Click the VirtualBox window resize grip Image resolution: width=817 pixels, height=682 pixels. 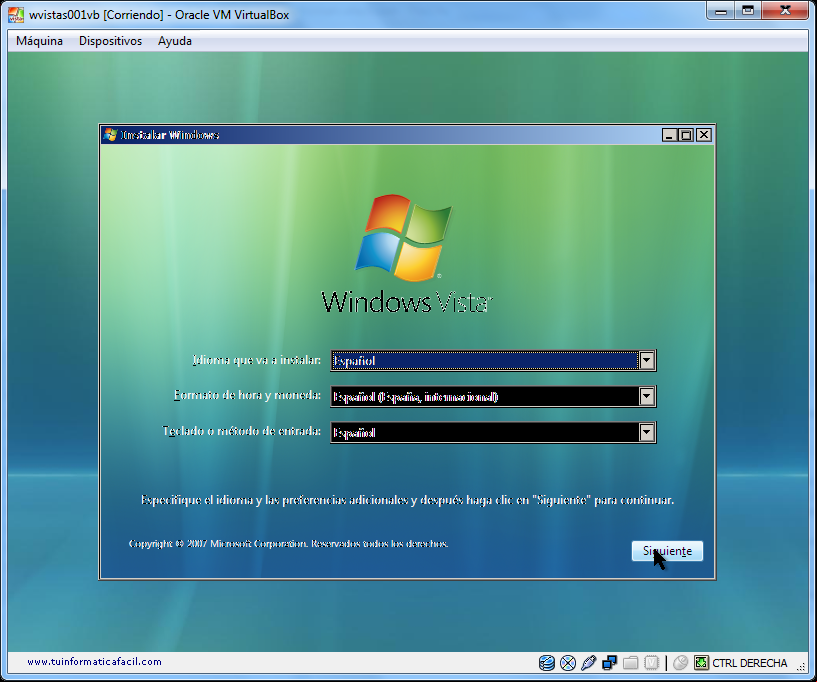(x=800, y=667)
